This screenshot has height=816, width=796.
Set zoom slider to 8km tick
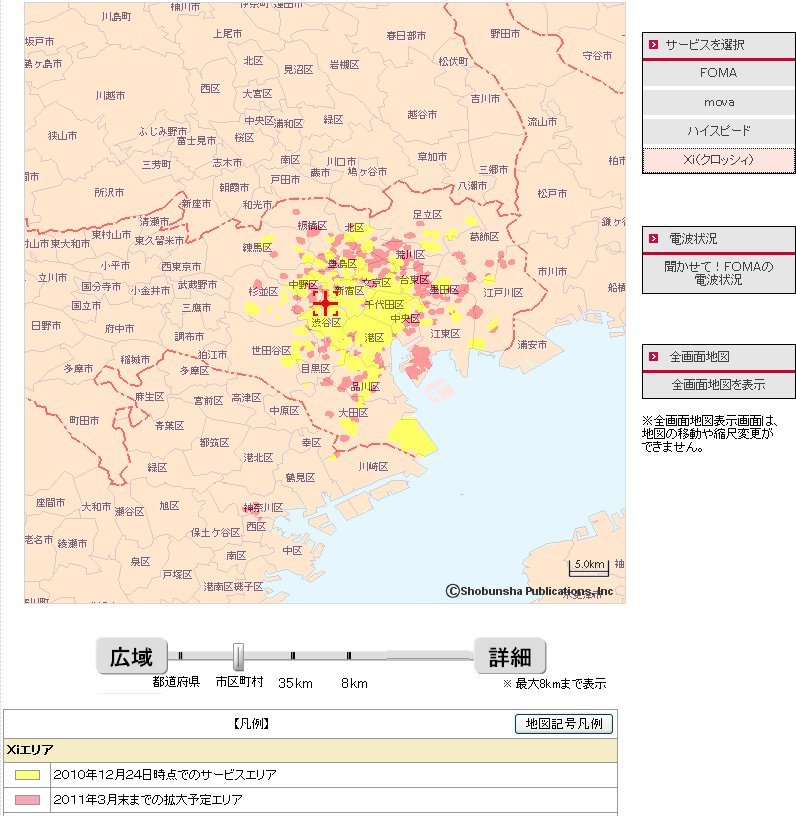[x=349, y=656]
